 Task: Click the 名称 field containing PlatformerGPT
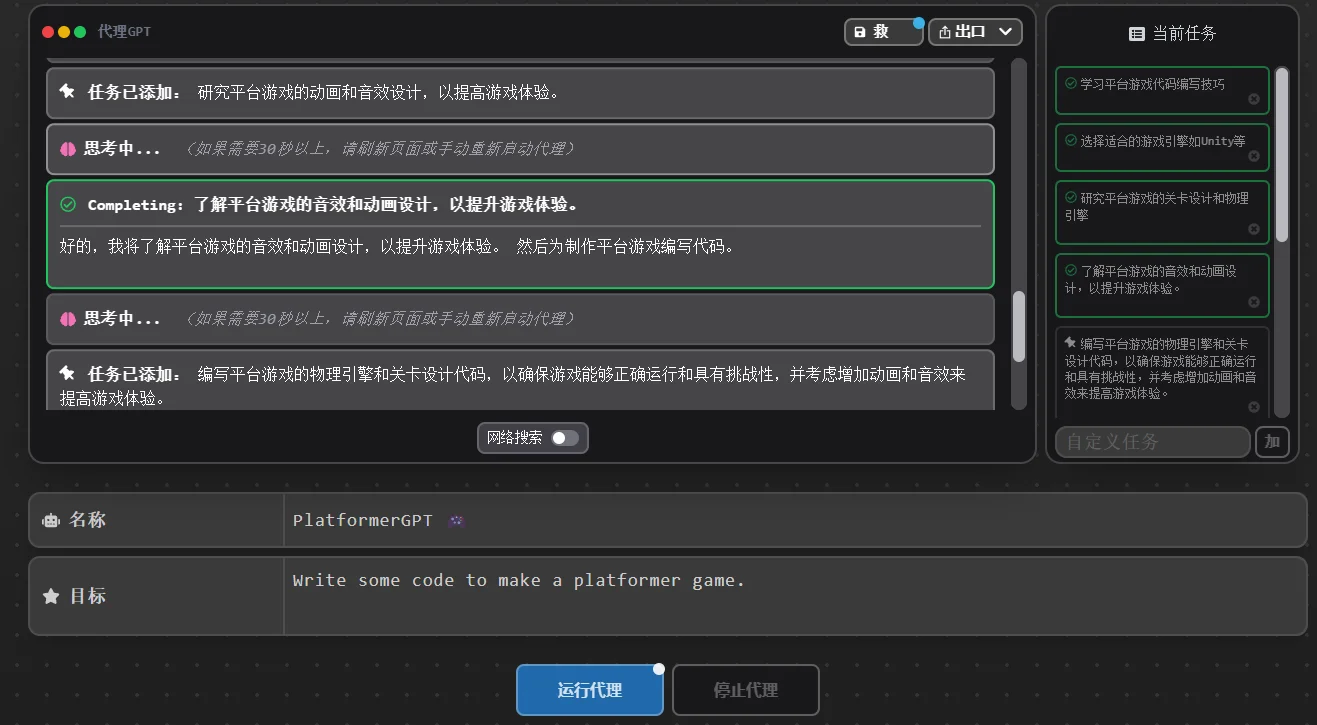coord(795,520)
